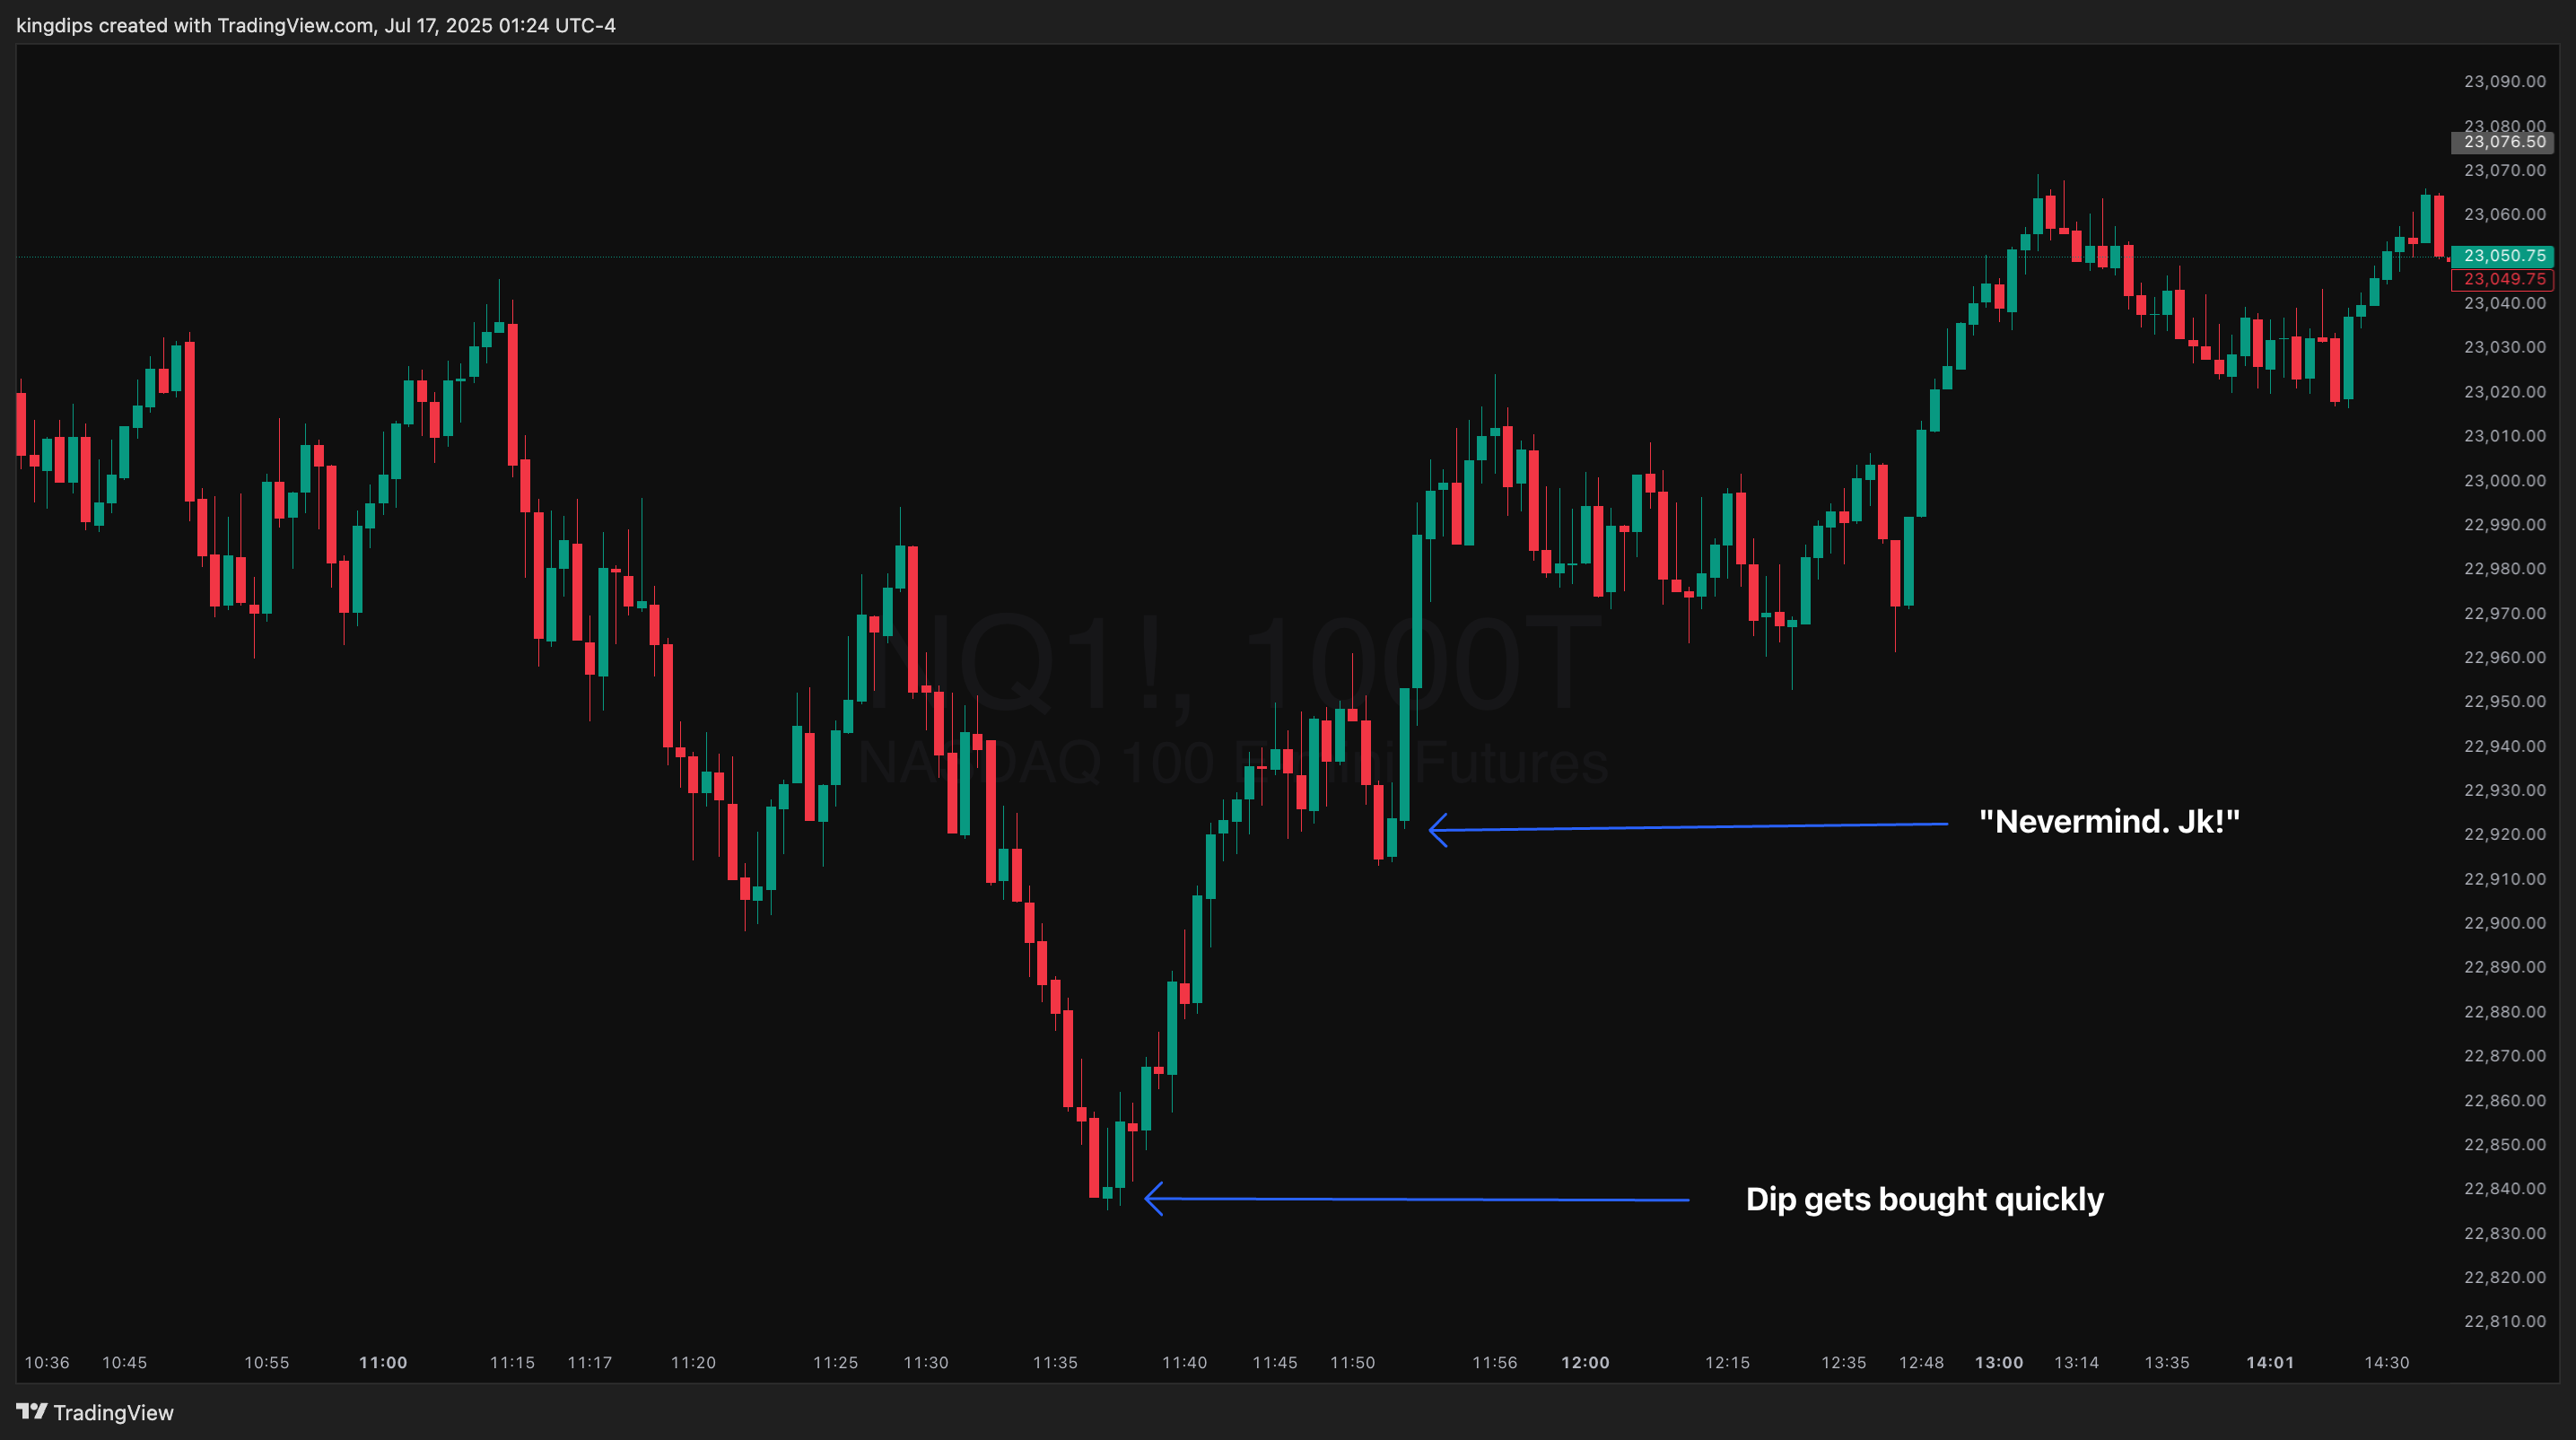Click the 13:35 time axis label
Screen dimensions: 2576x1440
(2166, 1362)
